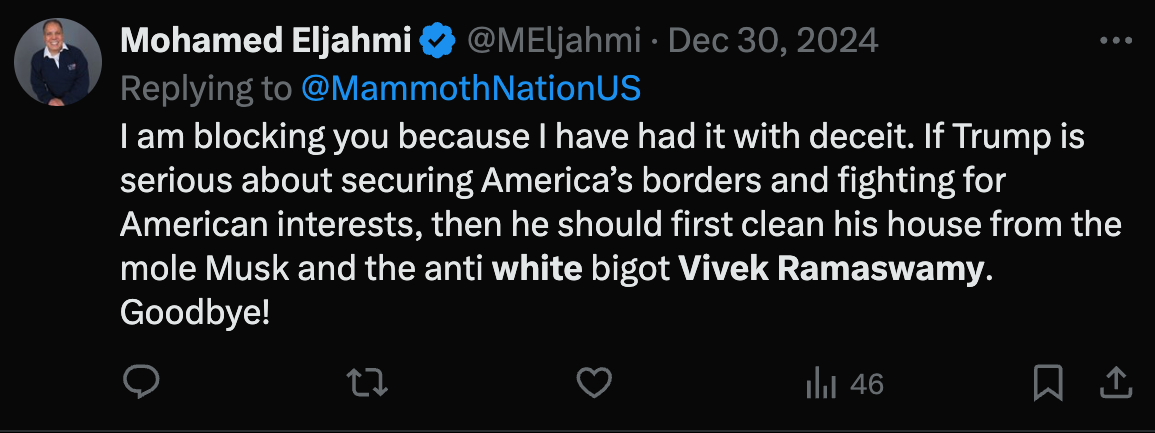This screenshot has height=433, width=1155.
Task: Click the display name Mohamed Eljahmi
Action: point(266,41)
